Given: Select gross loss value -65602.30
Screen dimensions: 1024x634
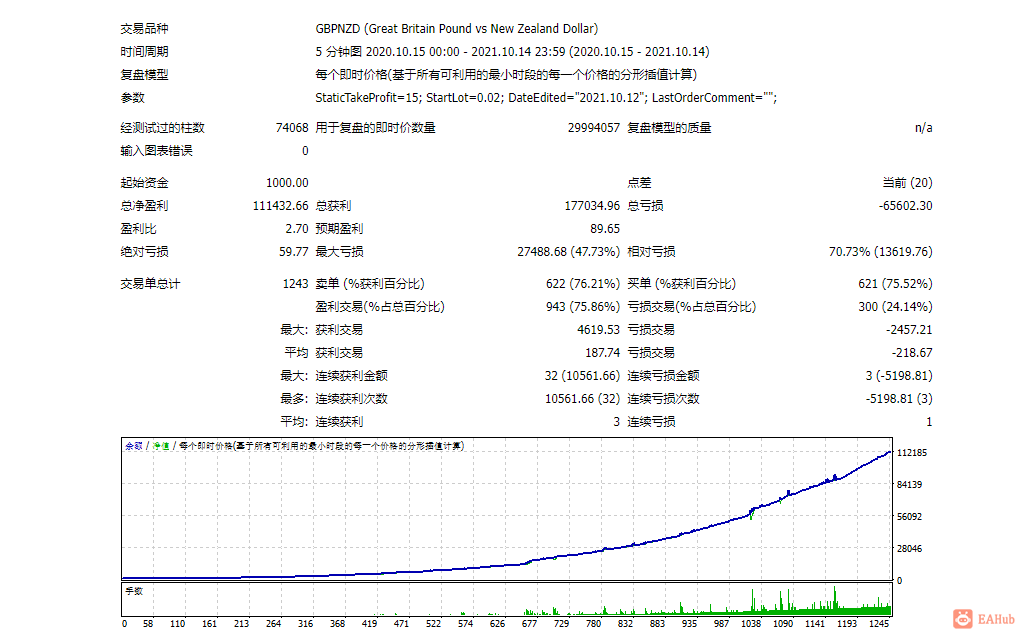Looking at the screenshot, I should click(x=905, y=206).
